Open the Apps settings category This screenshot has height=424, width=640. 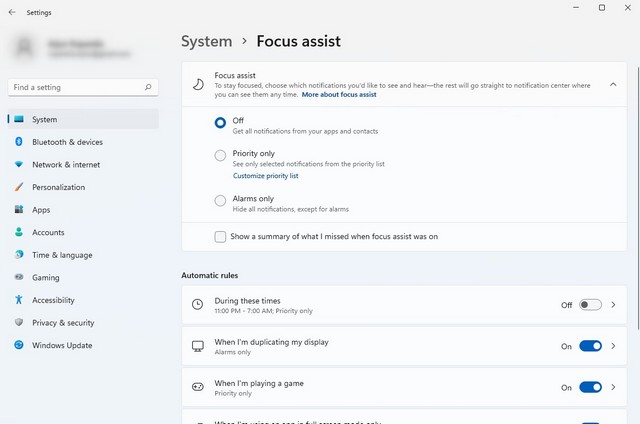click(41, 210)
